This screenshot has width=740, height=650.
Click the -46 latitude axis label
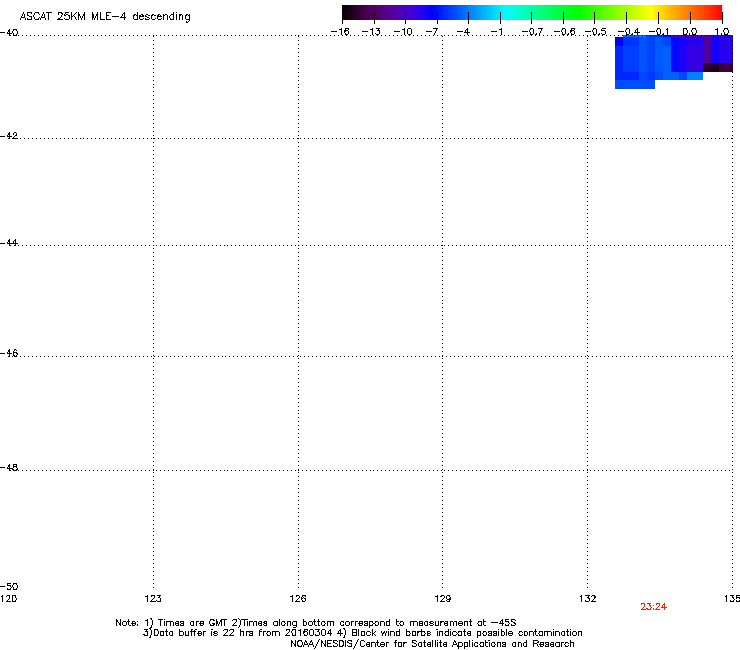click(x=9, y=354)
